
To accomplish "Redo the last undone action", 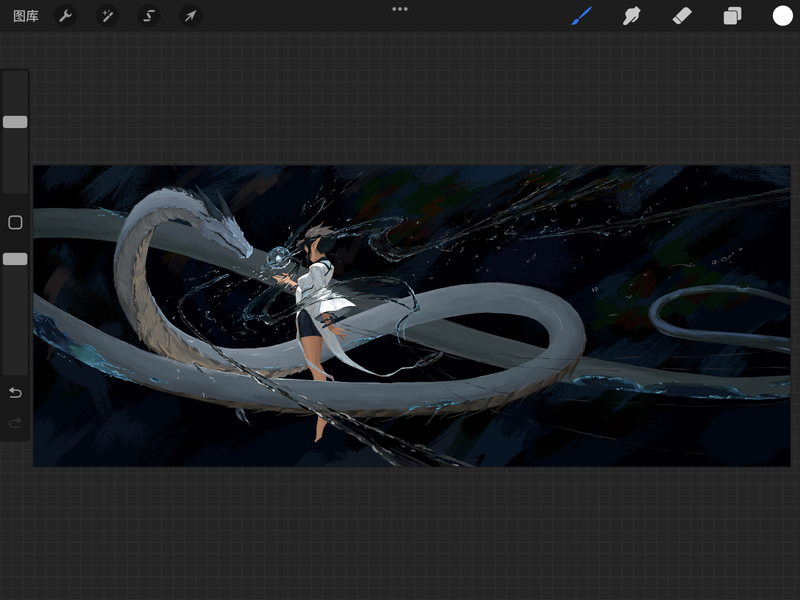I will tap(15, 423).
